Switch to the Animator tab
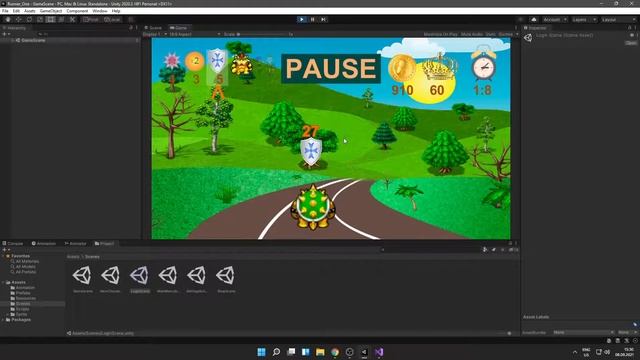 [x=76, y=243]
